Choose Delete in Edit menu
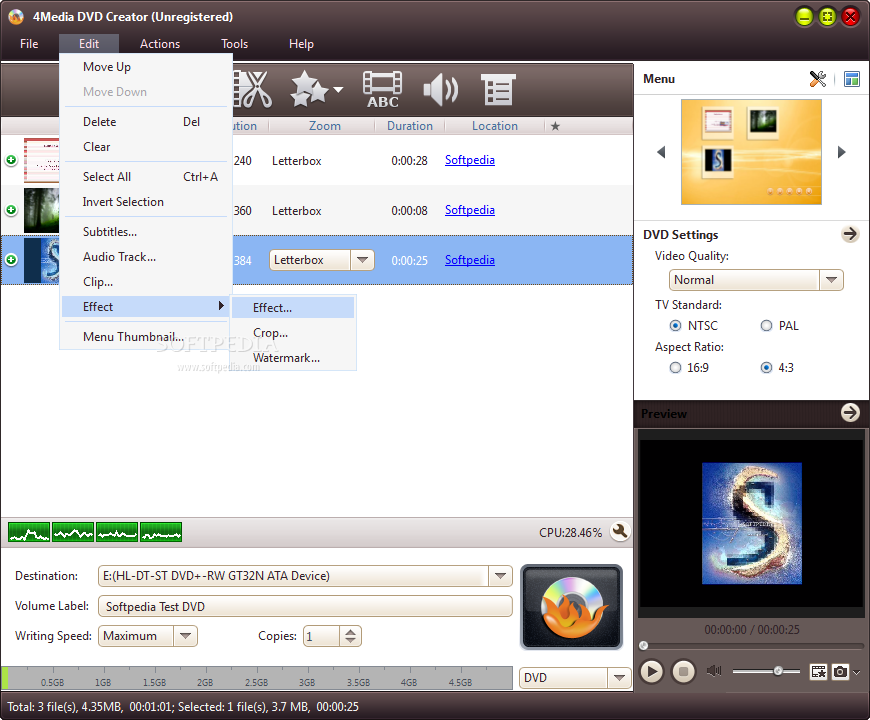Image resolution: width=870 pixels, height=720 pixels. (x=146, y=121)
